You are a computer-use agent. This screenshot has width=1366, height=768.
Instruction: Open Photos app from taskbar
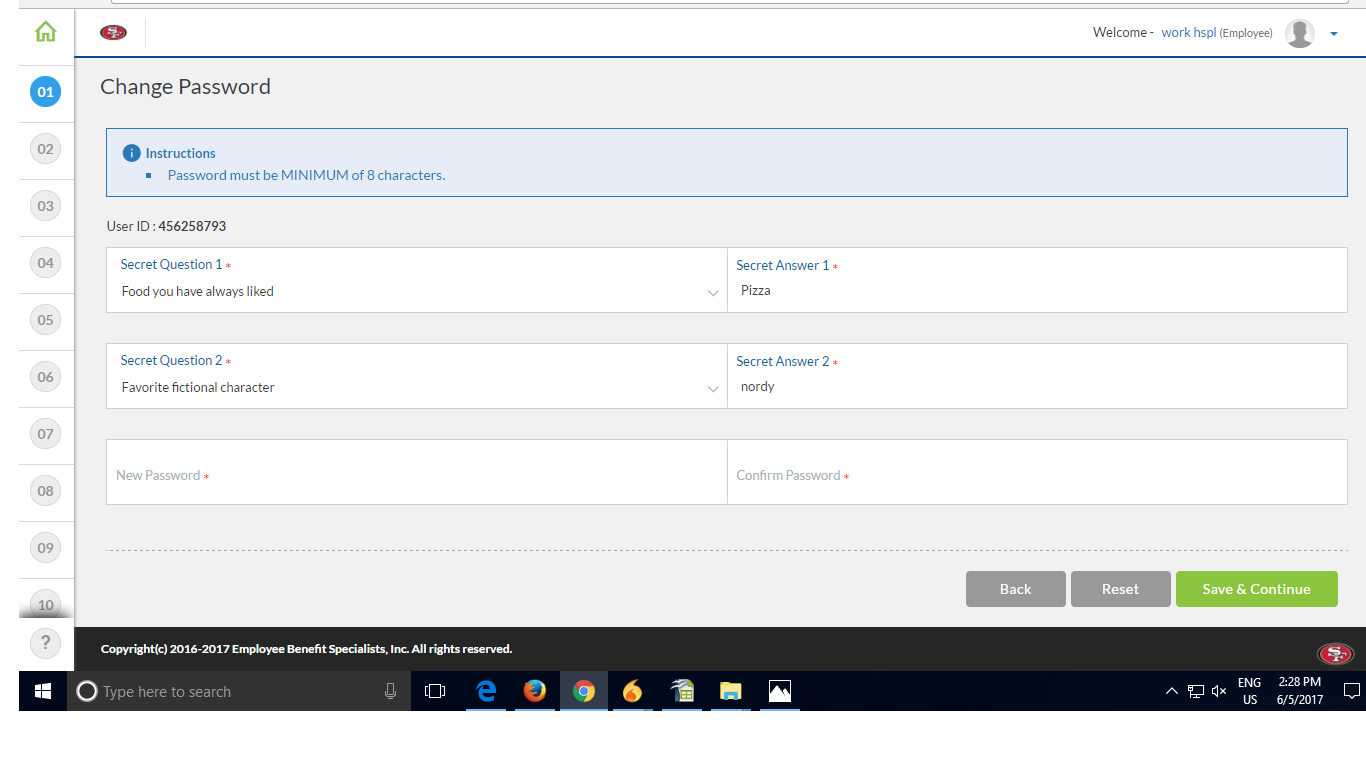tap(780, 691)
